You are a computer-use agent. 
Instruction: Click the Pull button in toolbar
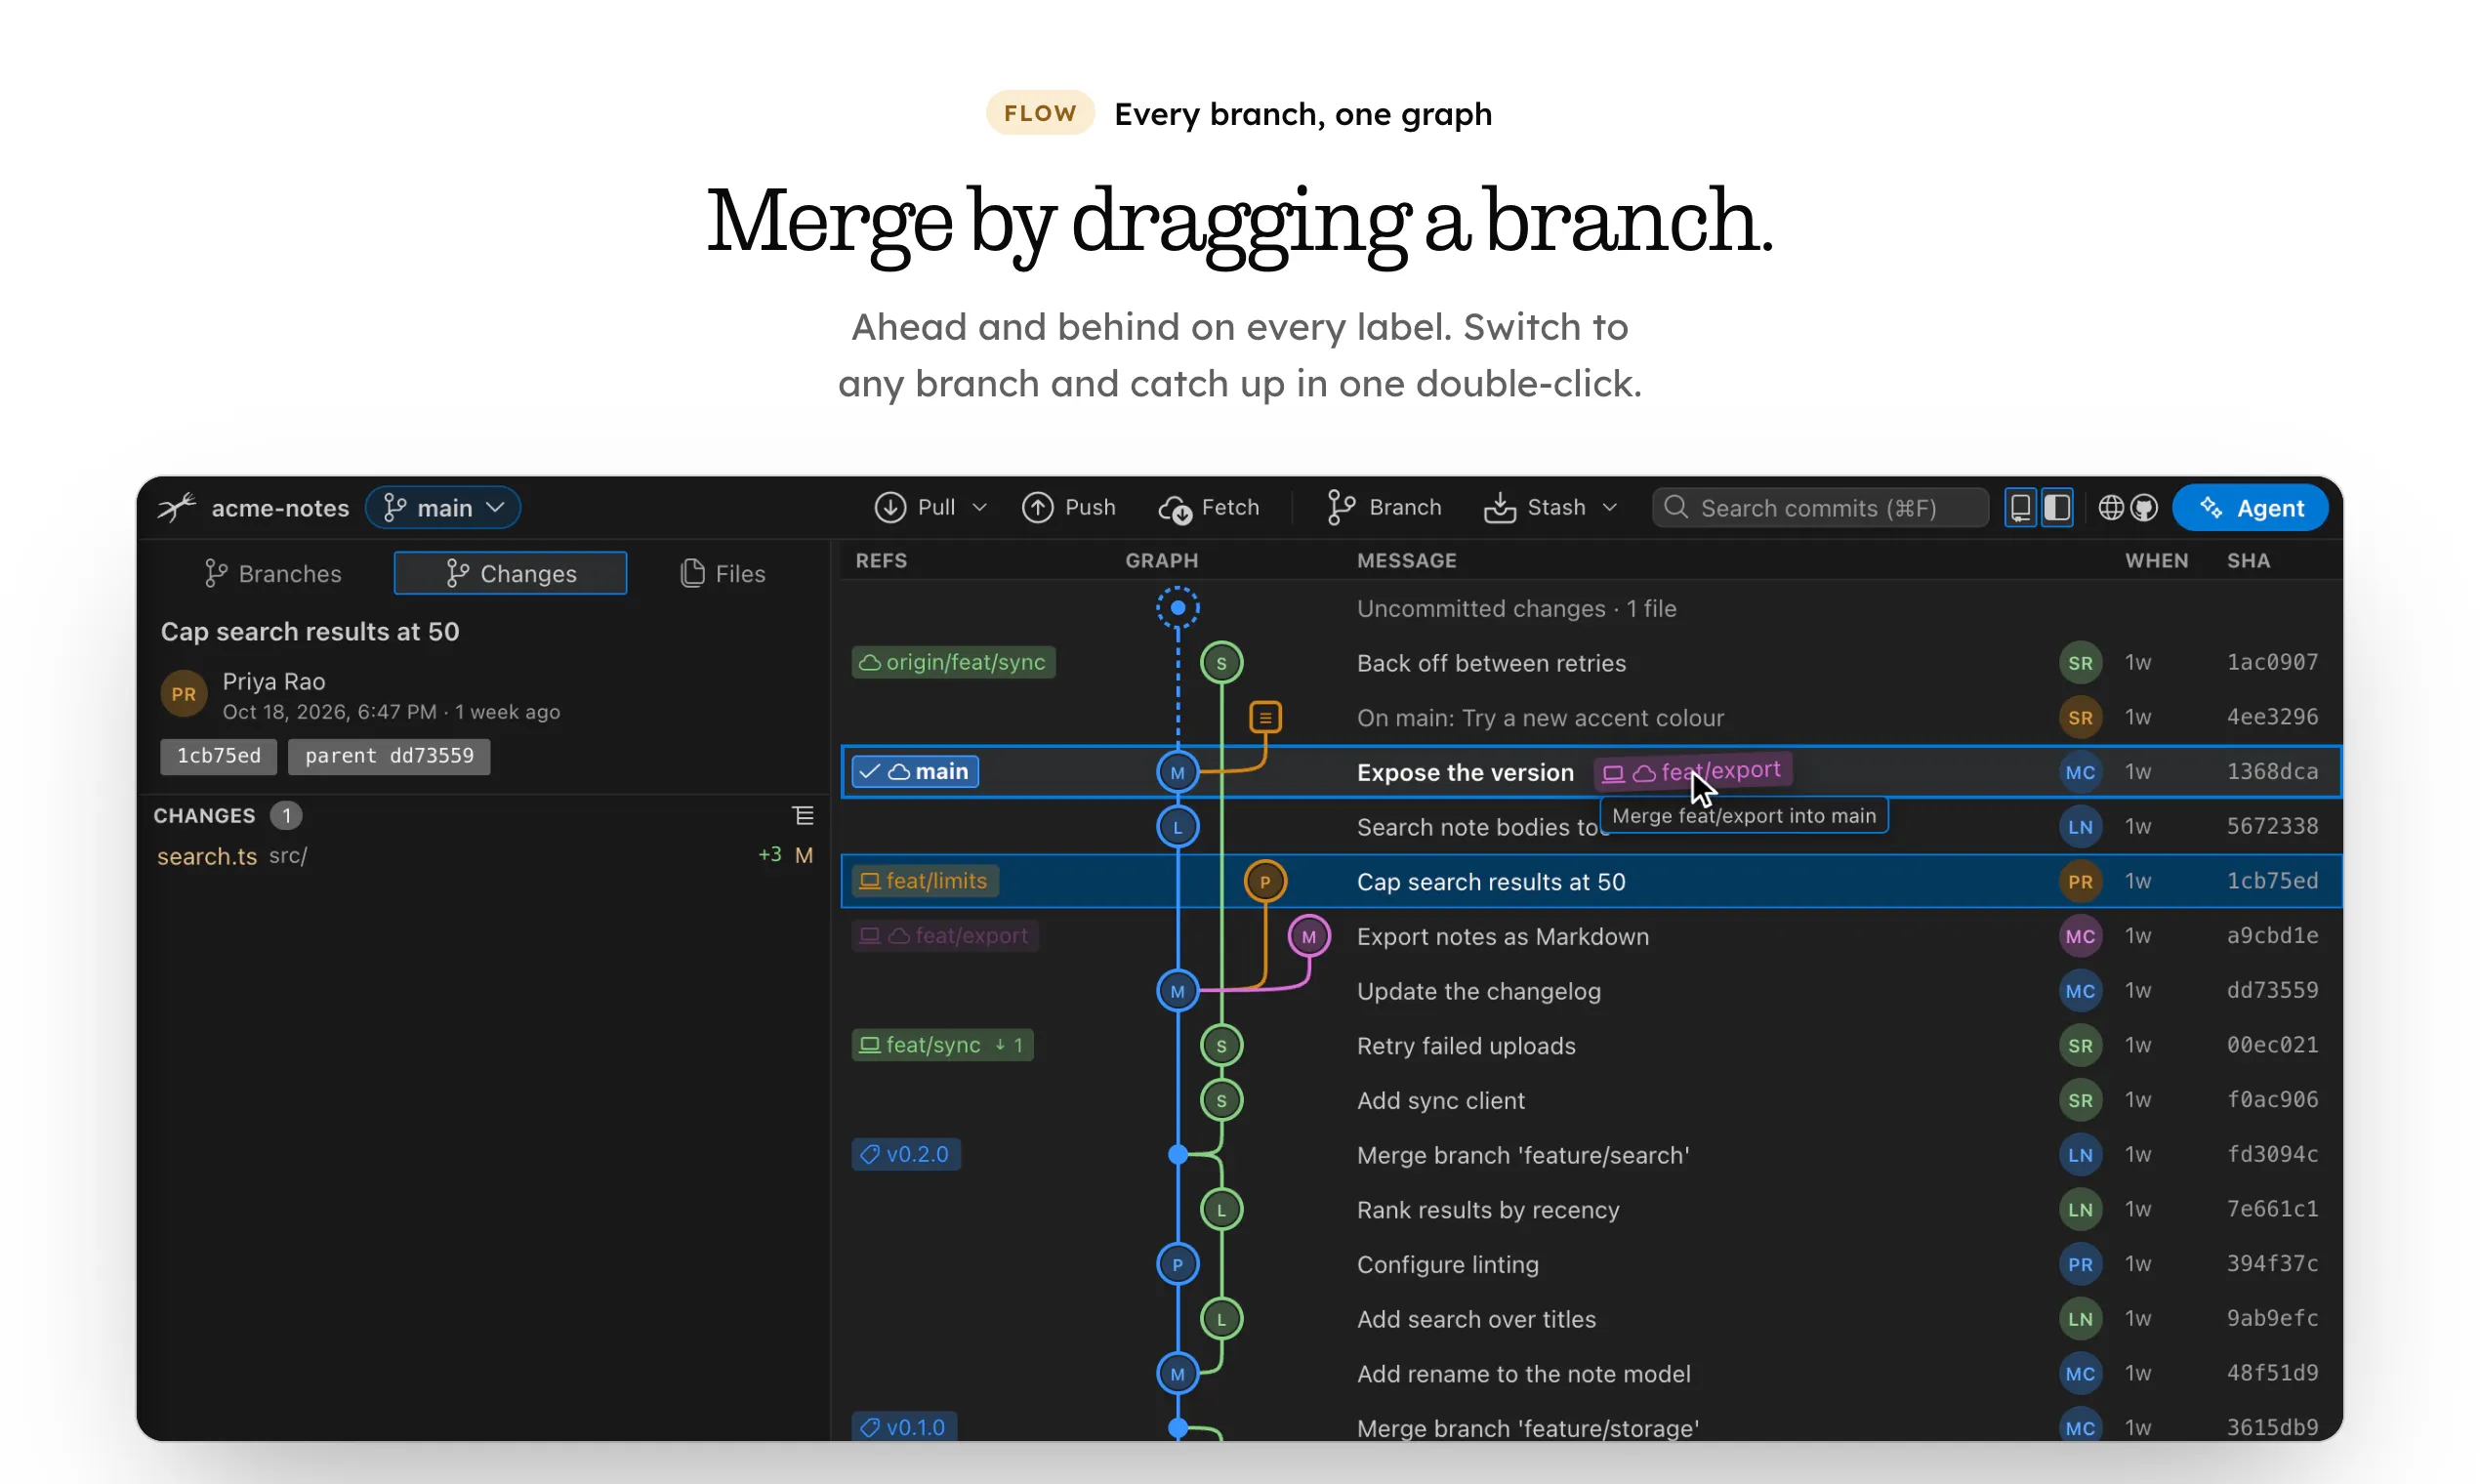click(x=916, y=508)
